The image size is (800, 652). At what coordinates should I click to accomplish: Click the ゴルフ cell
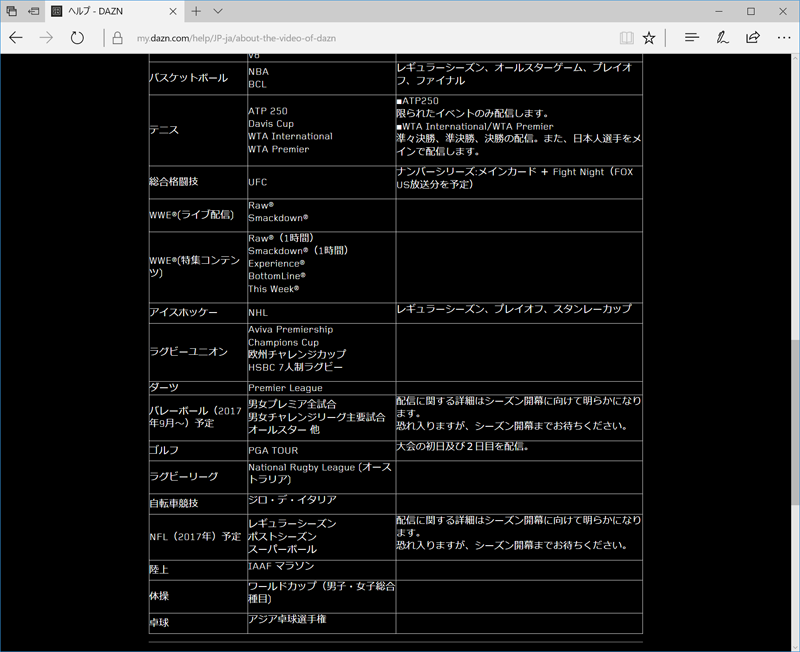tap(198, 450)
